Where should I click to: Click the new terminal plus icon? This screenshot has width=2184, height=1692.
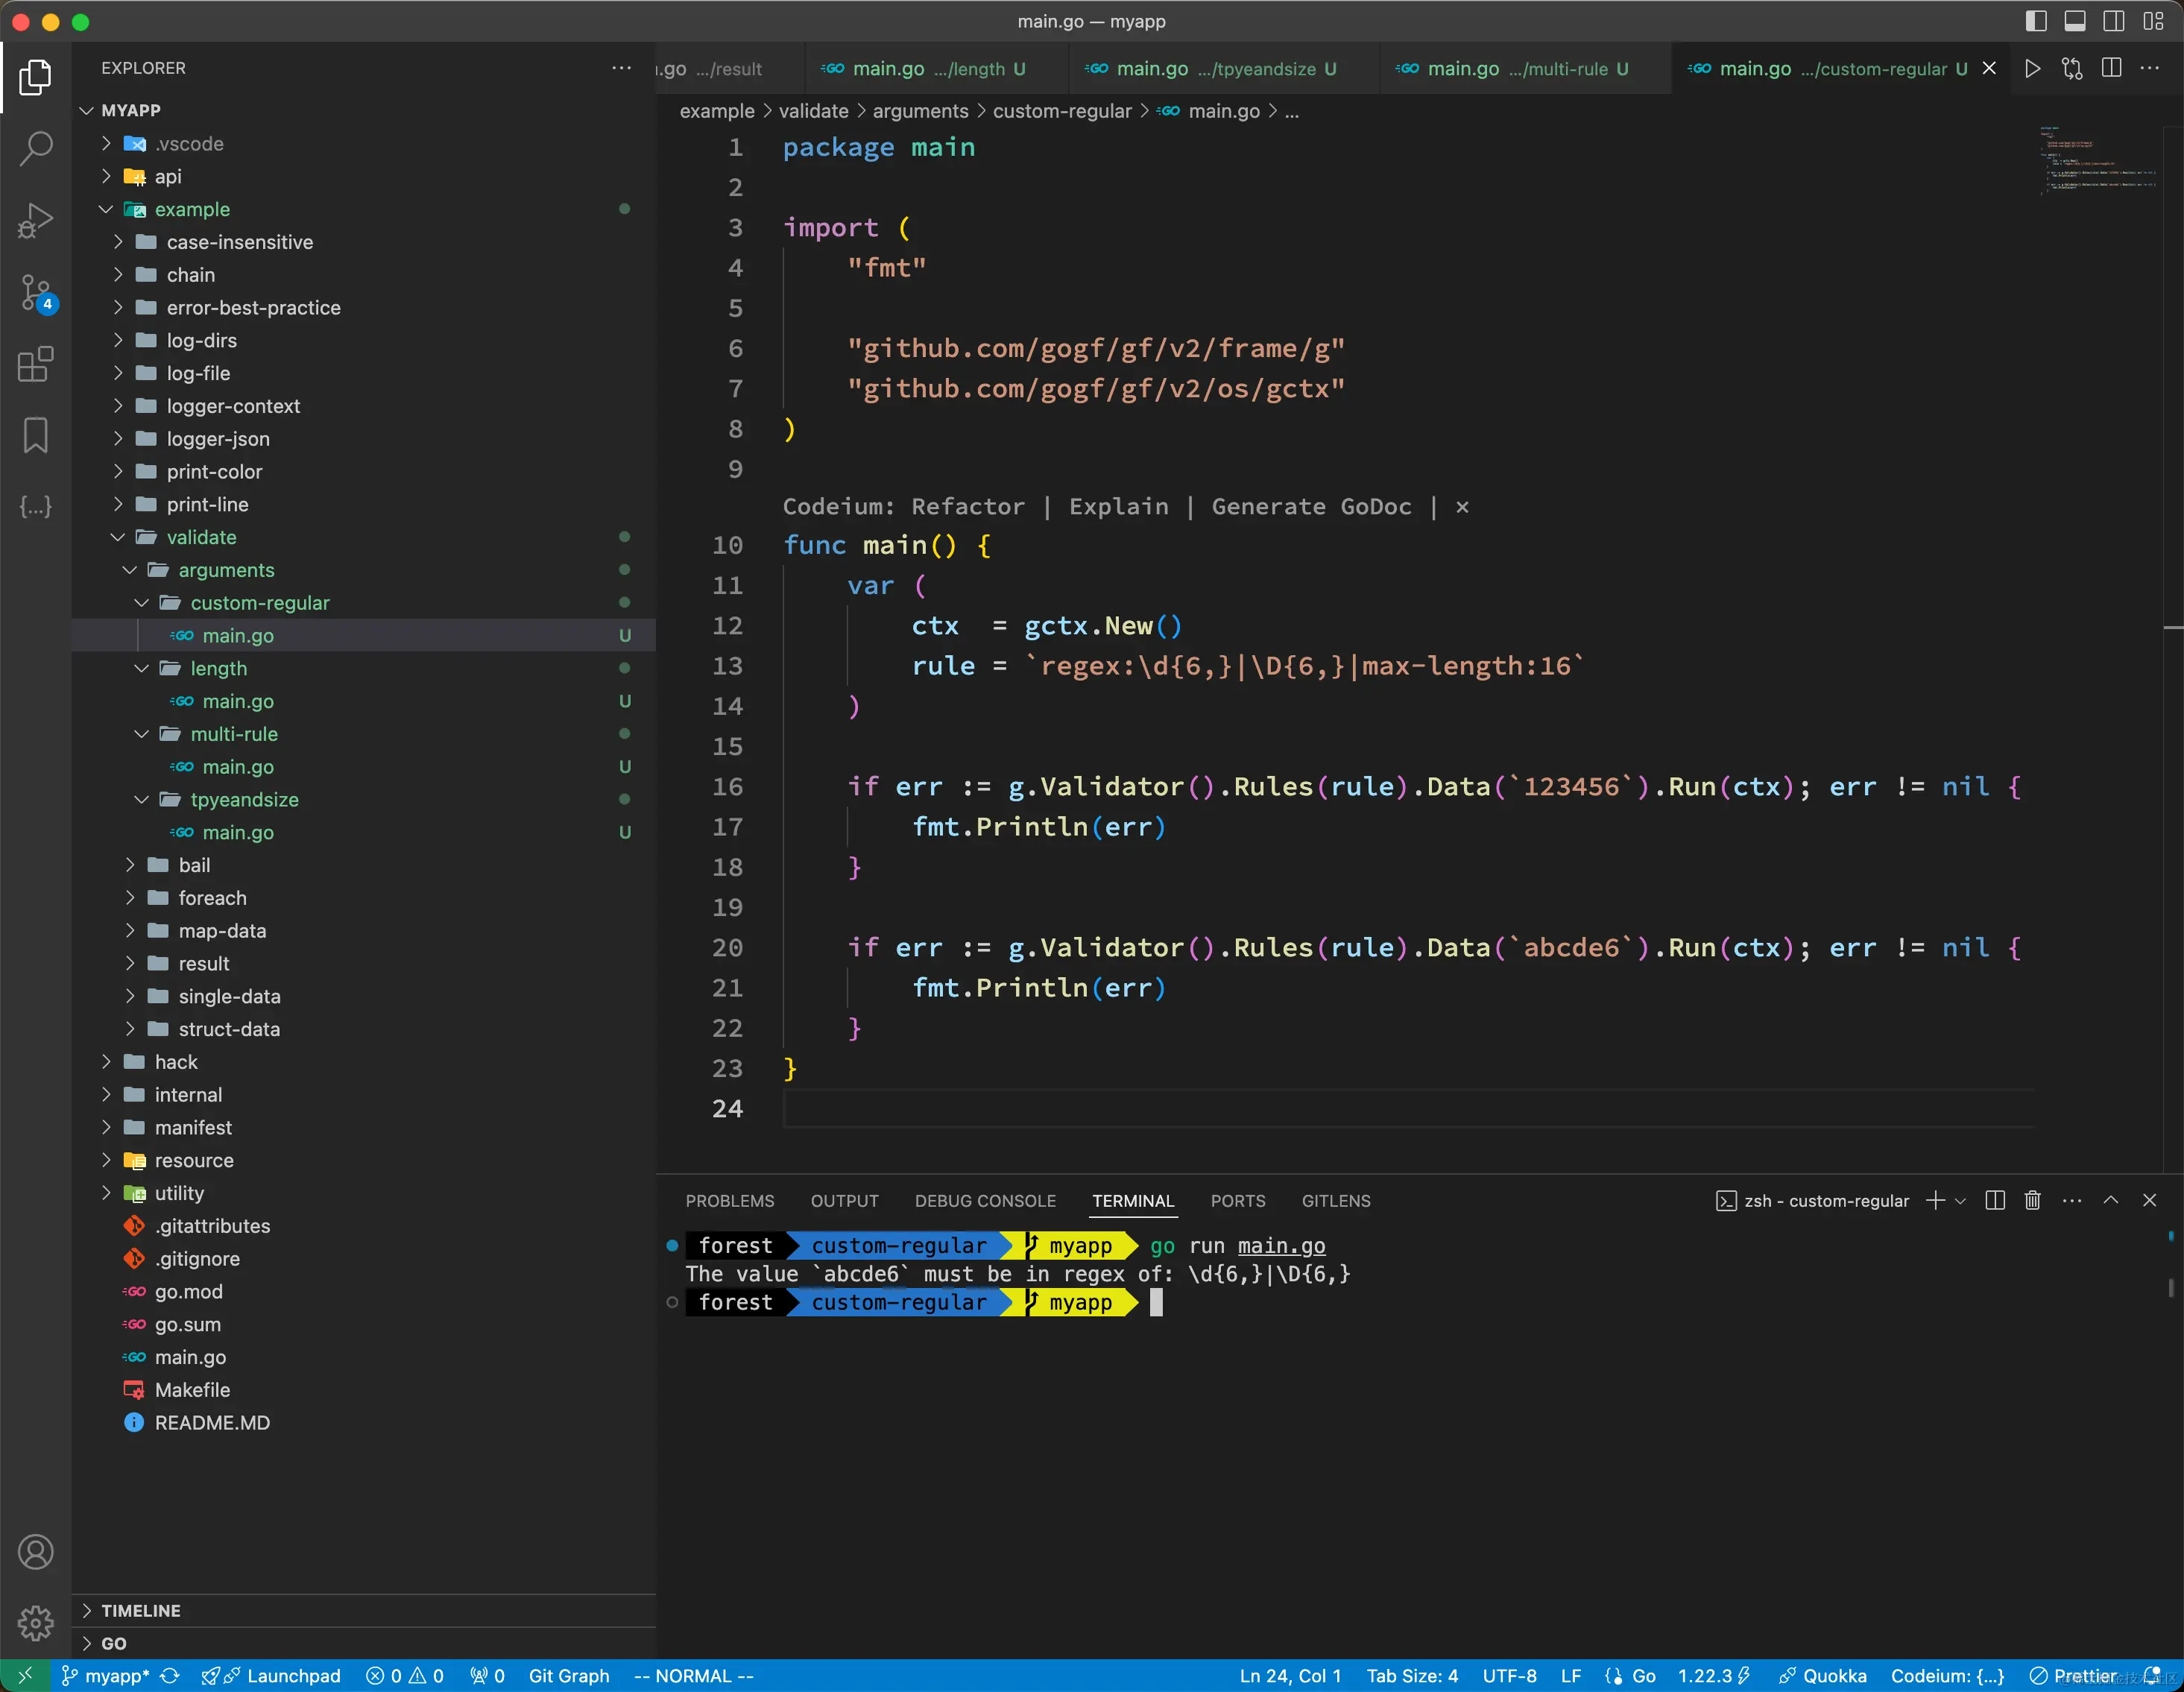1935,1200
